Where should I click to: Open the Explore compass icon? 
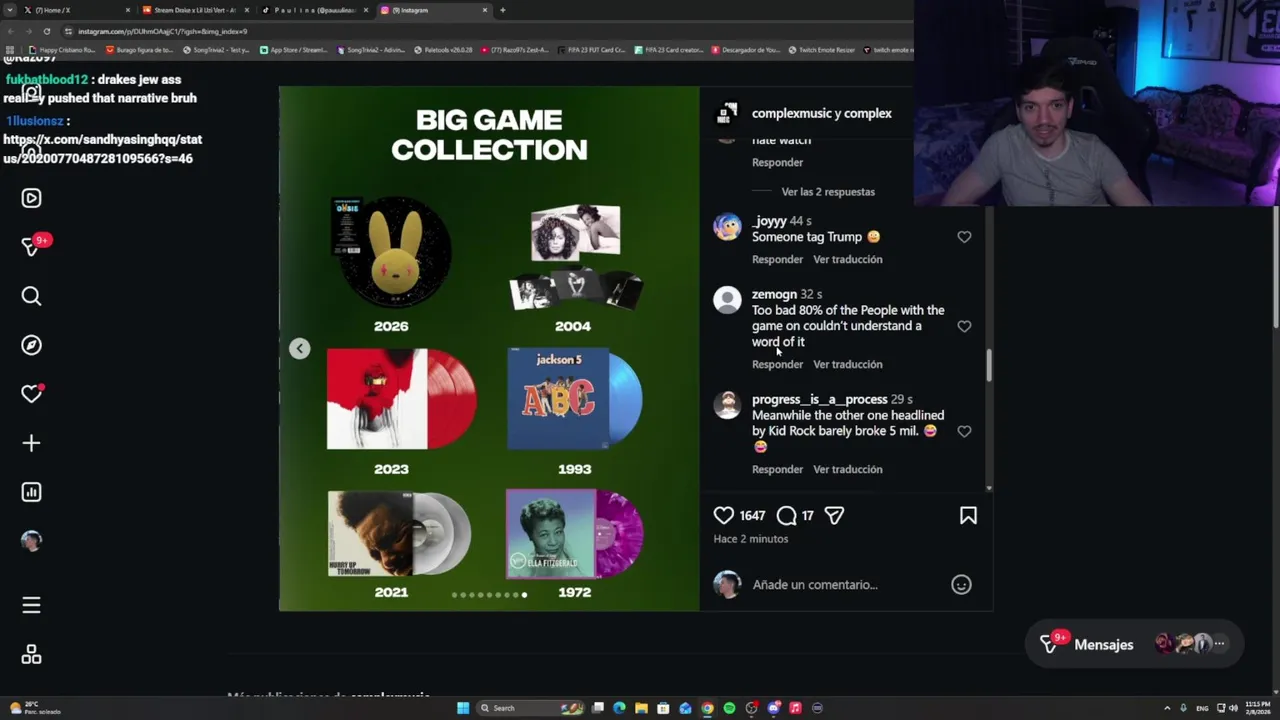coord(31,345)
